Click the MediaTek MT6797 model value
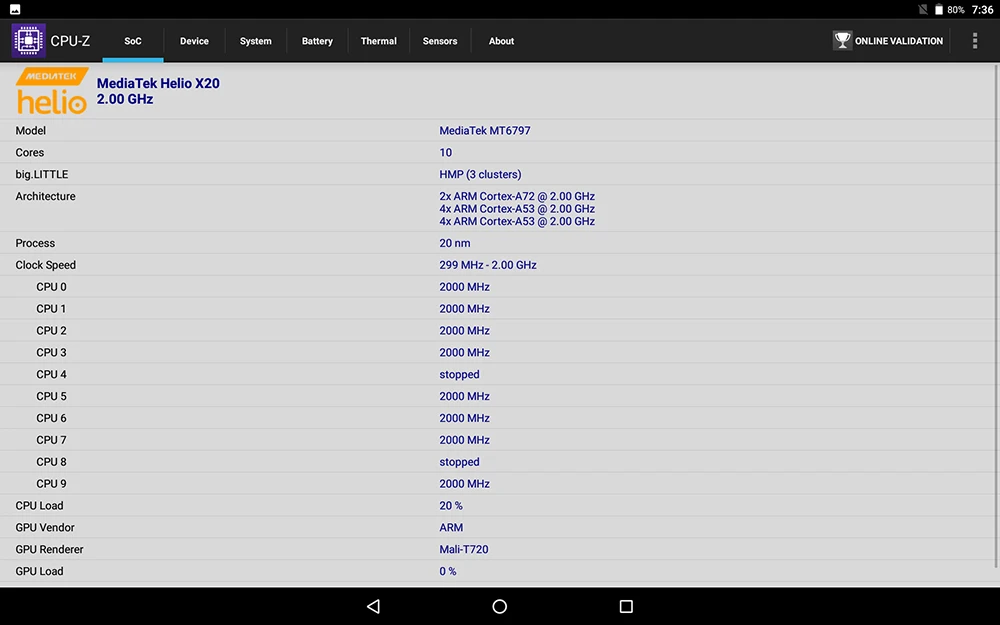The width and height of the screenshot is (1000, 625). 485,130
